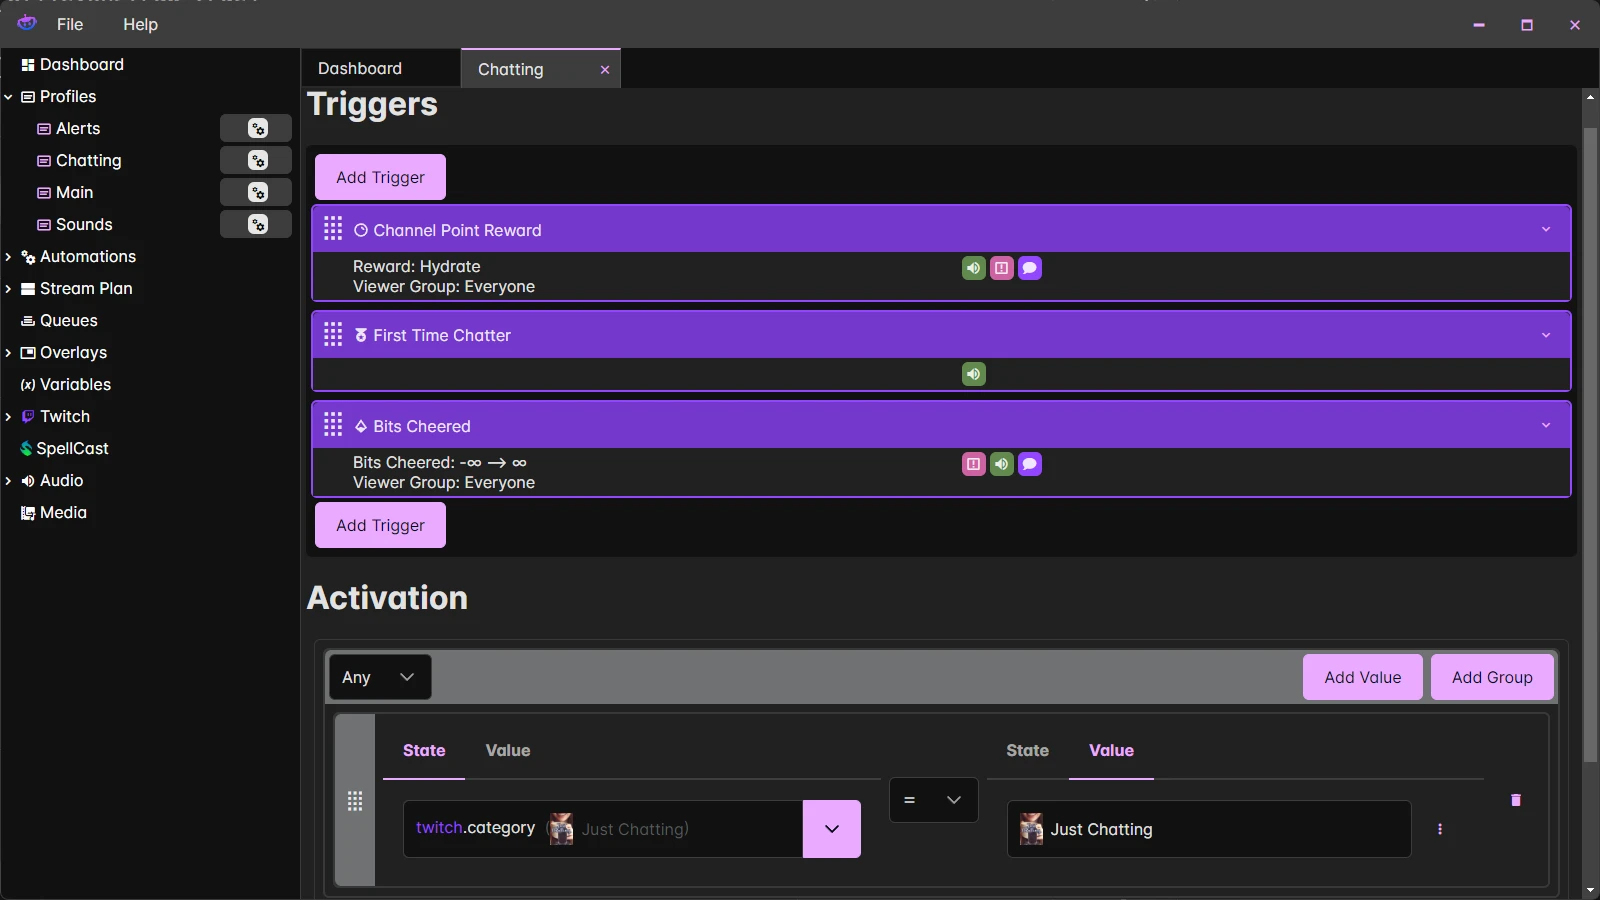The image size is (1600, 900).
Task: Open settings icon for Main profile
Action: point(256,192)
